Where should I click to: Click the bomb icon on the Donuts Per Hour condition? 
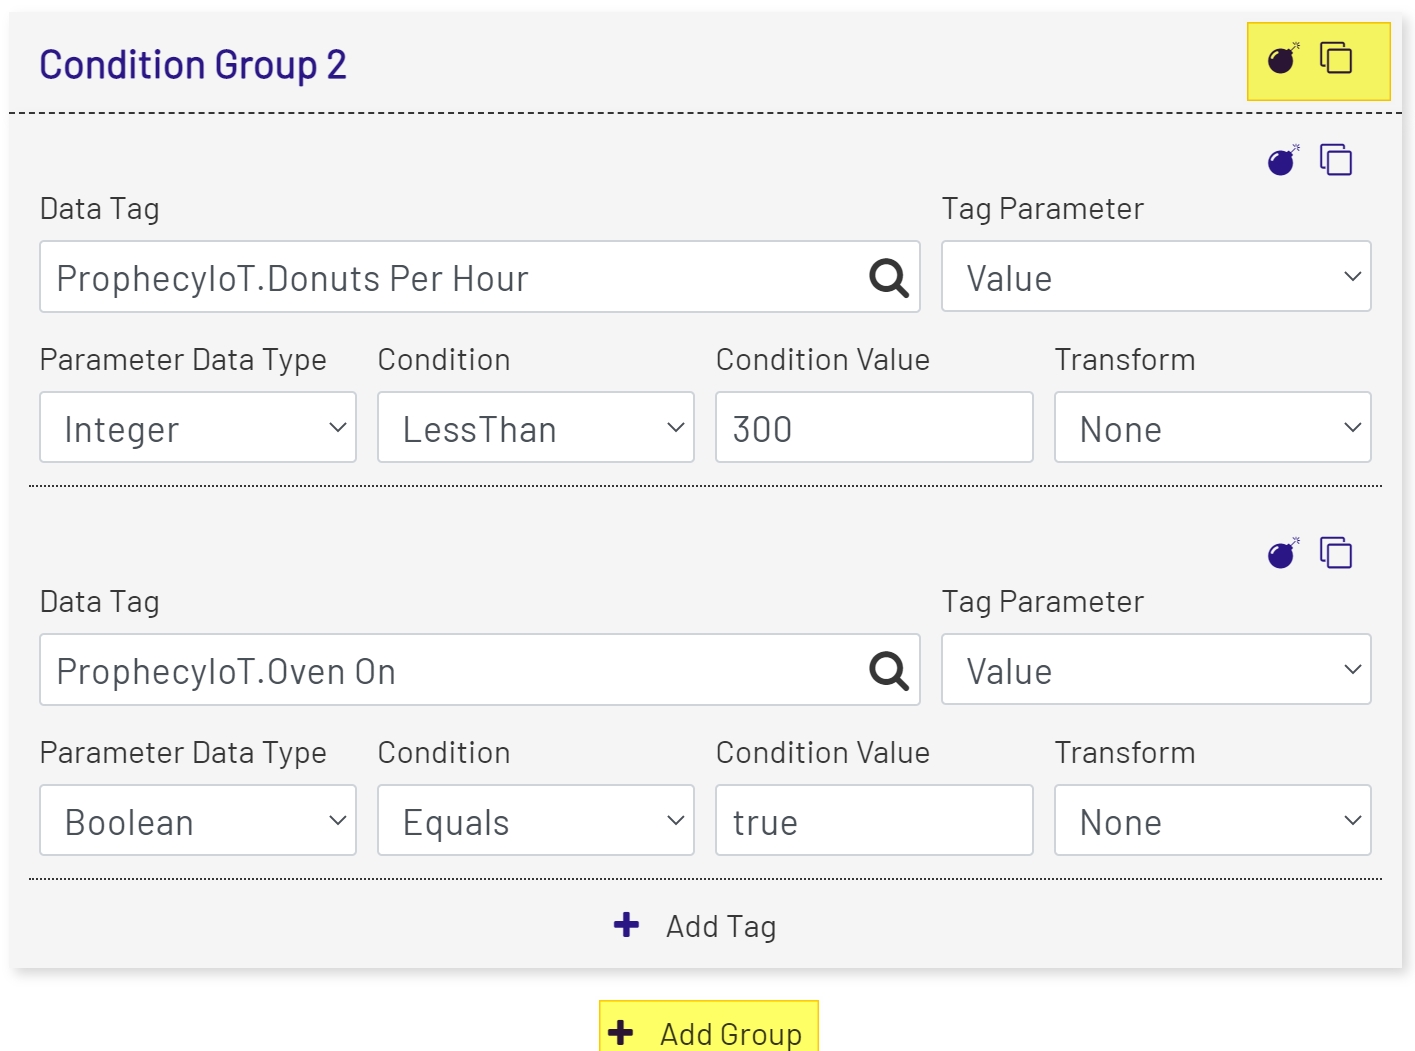pyautogui.click(x=1280, y=160)
